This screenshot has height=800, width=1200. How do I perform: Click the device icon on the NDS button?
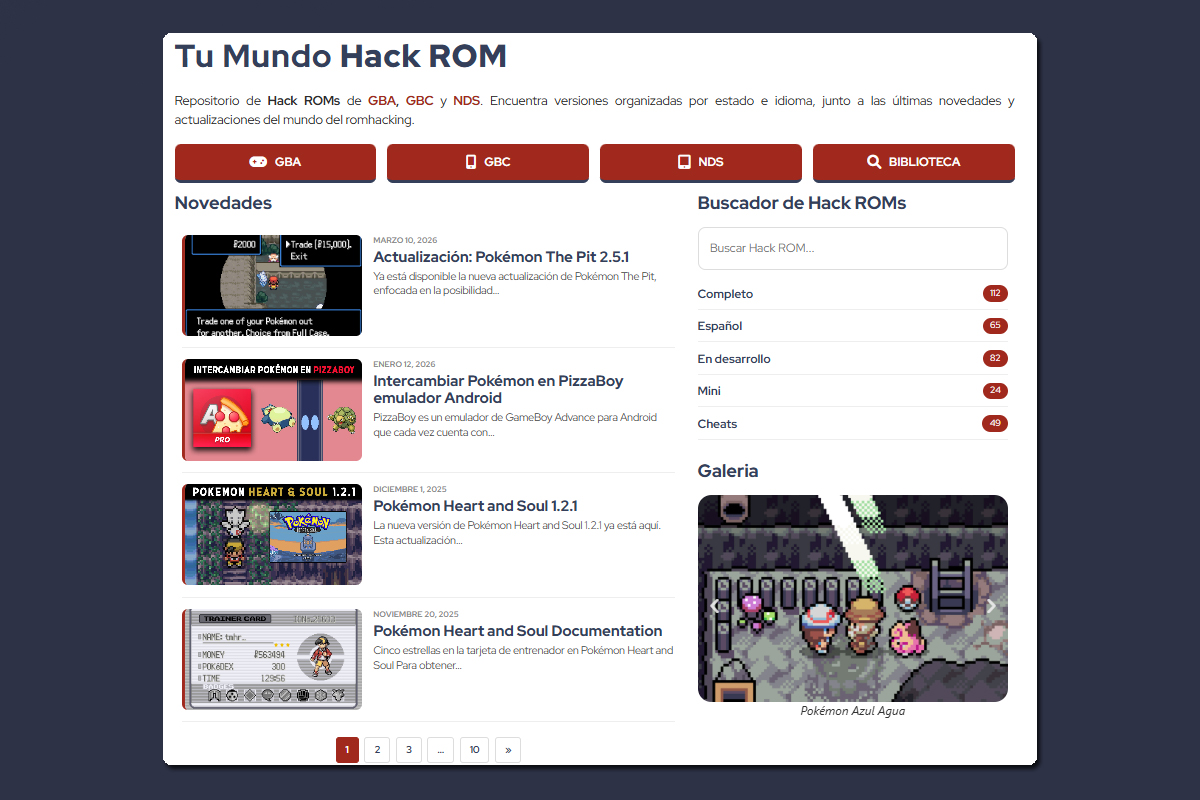pos(682,162)
